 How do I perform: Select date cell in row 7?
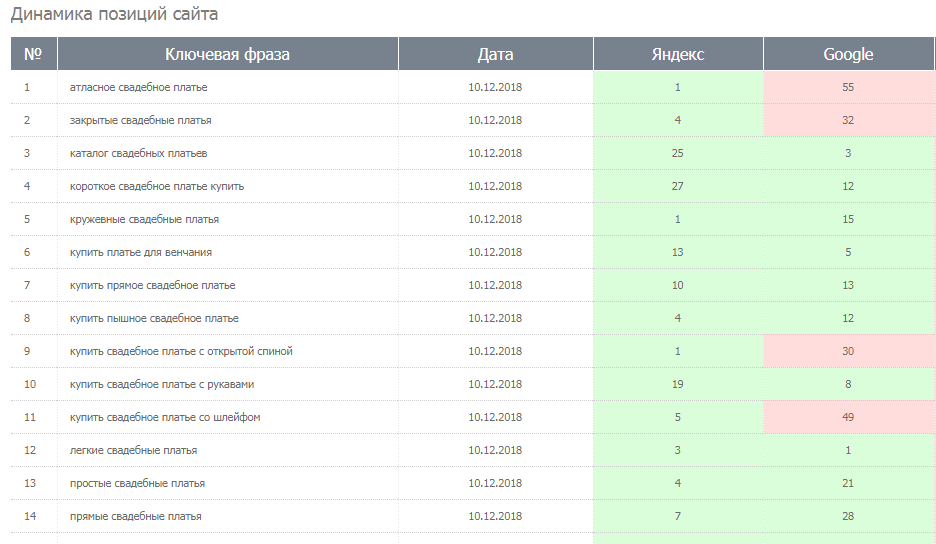495,285
